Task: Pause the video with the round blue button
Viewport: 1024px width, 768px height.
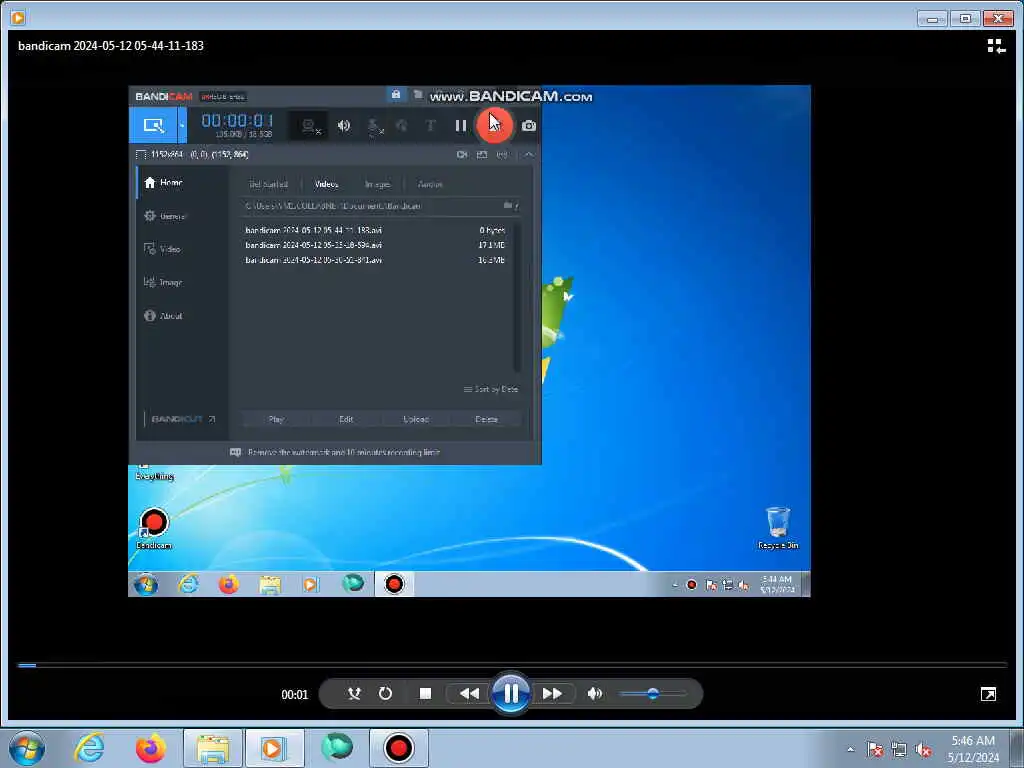Action: (x=511, y=694)
